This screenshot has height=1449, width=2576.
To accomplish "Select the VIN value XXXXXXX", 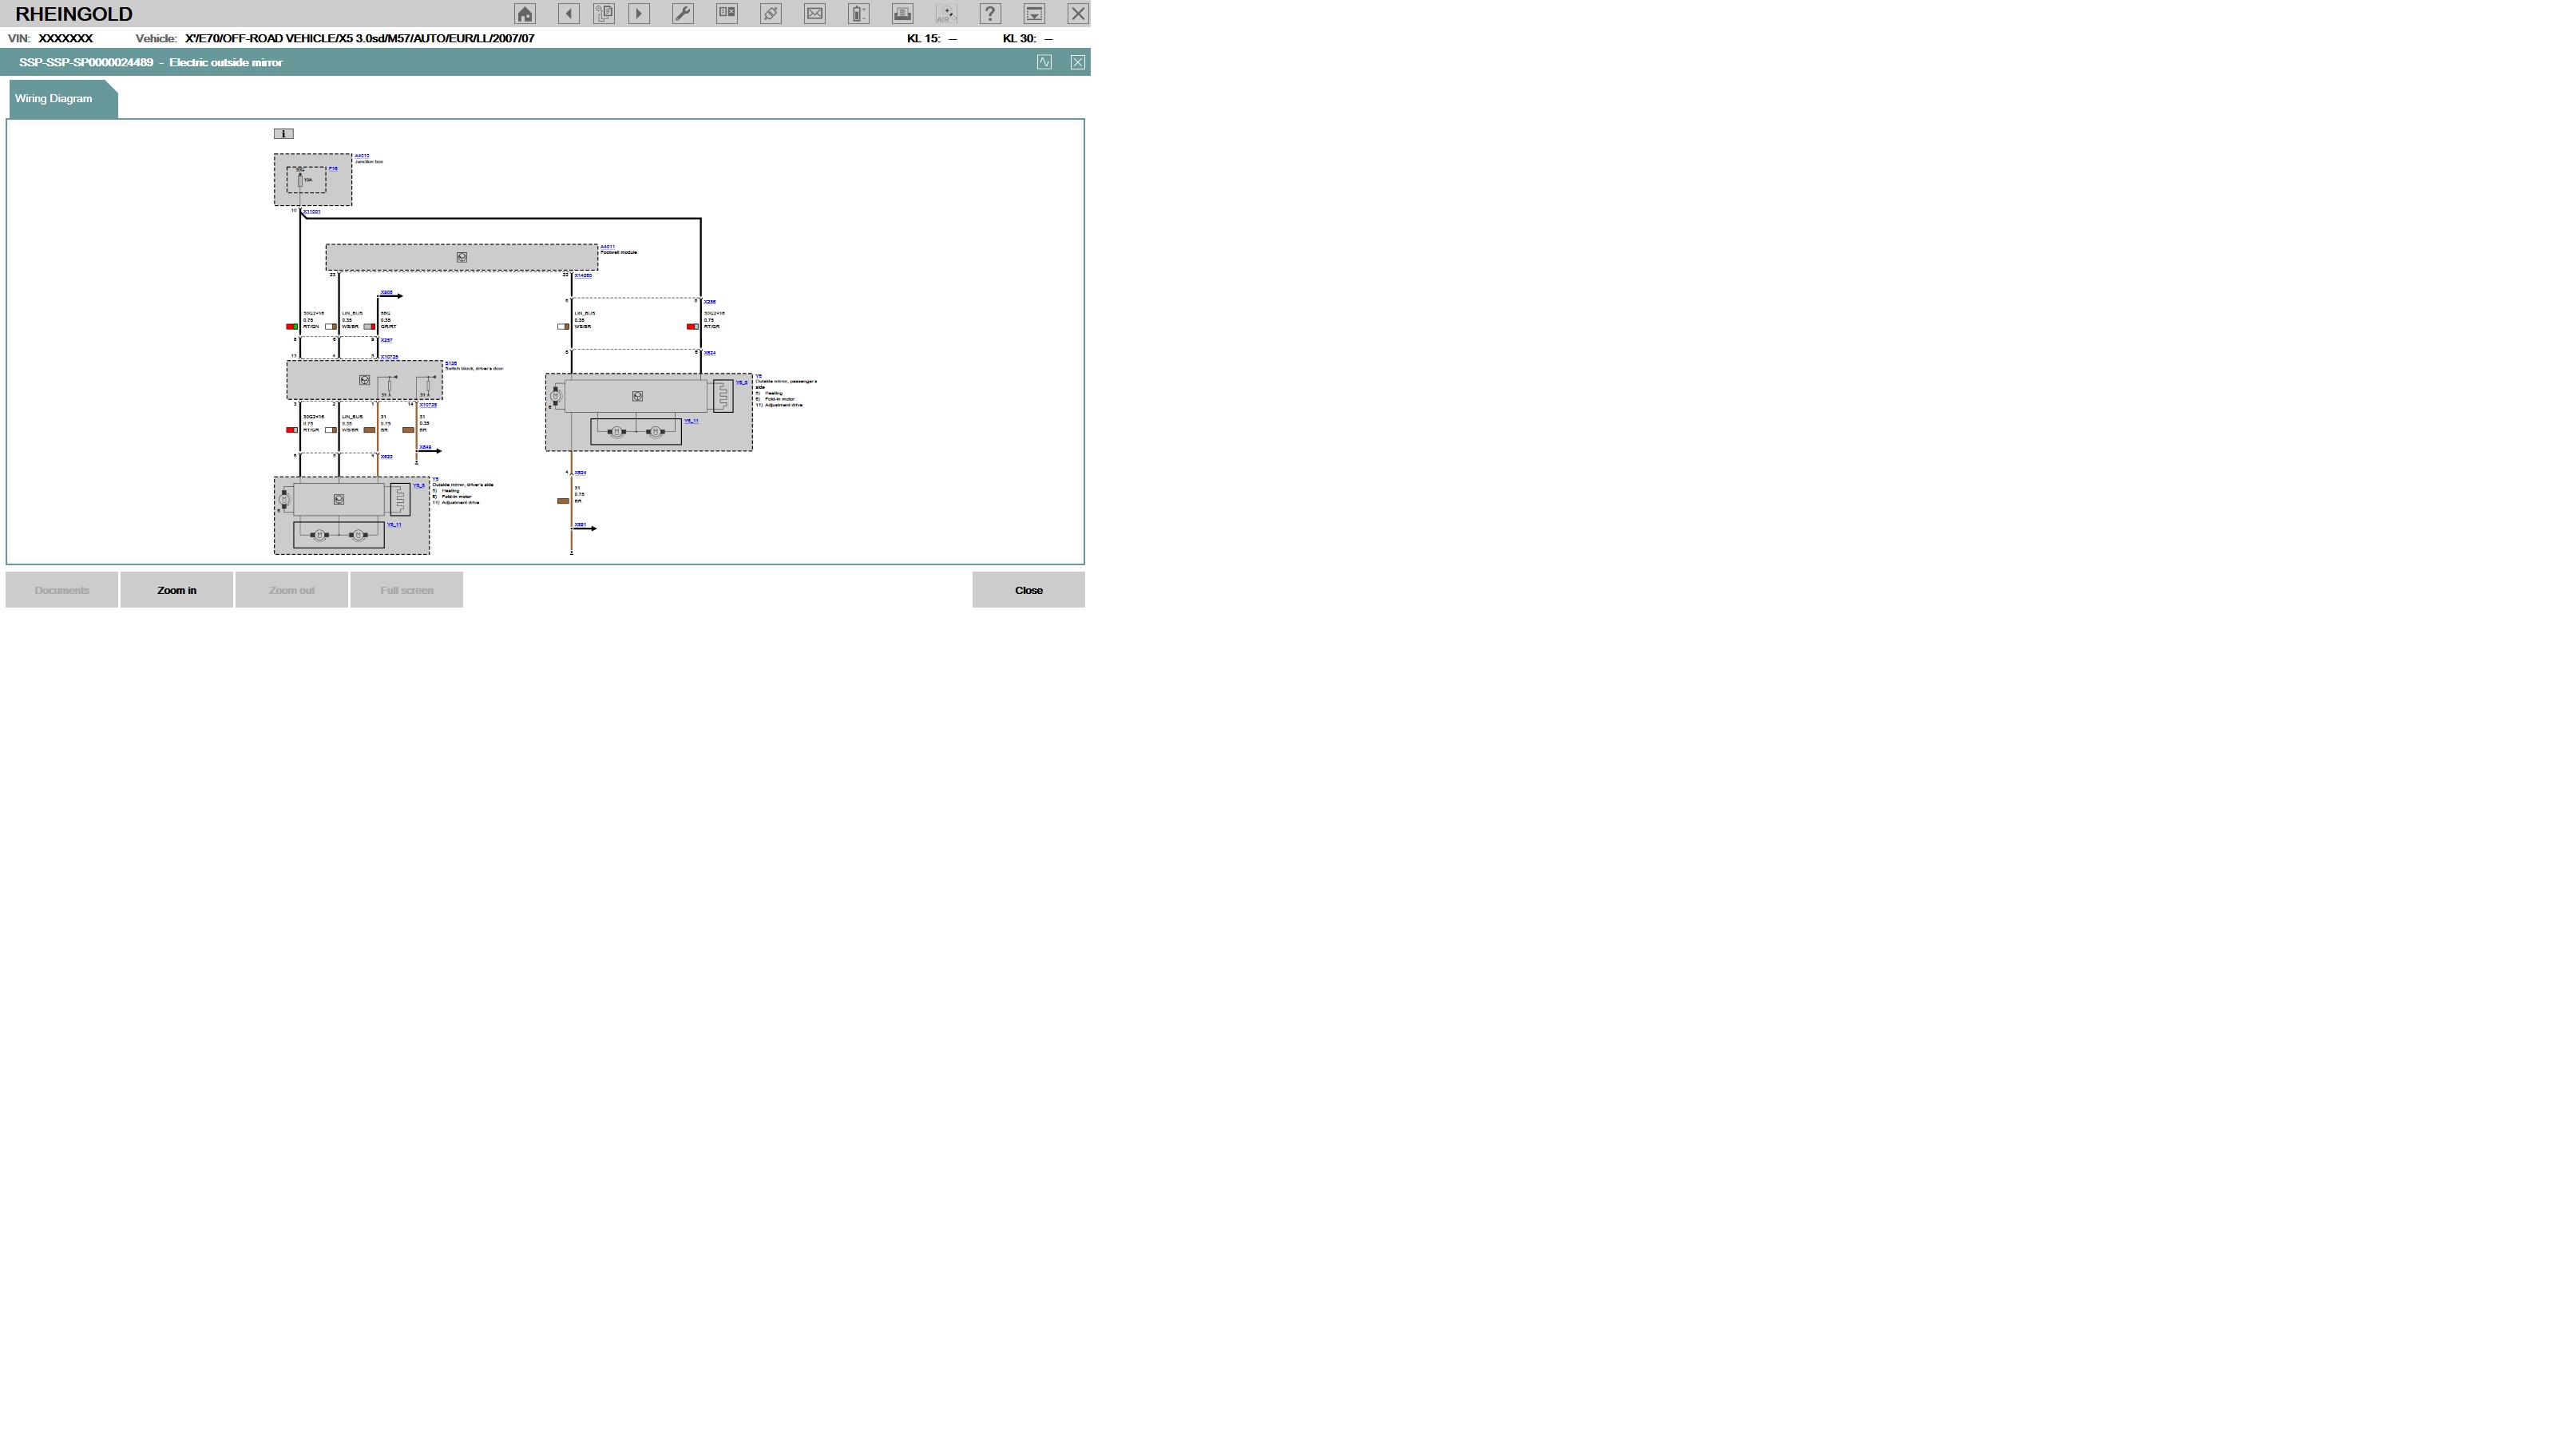I will pos(66,39).
